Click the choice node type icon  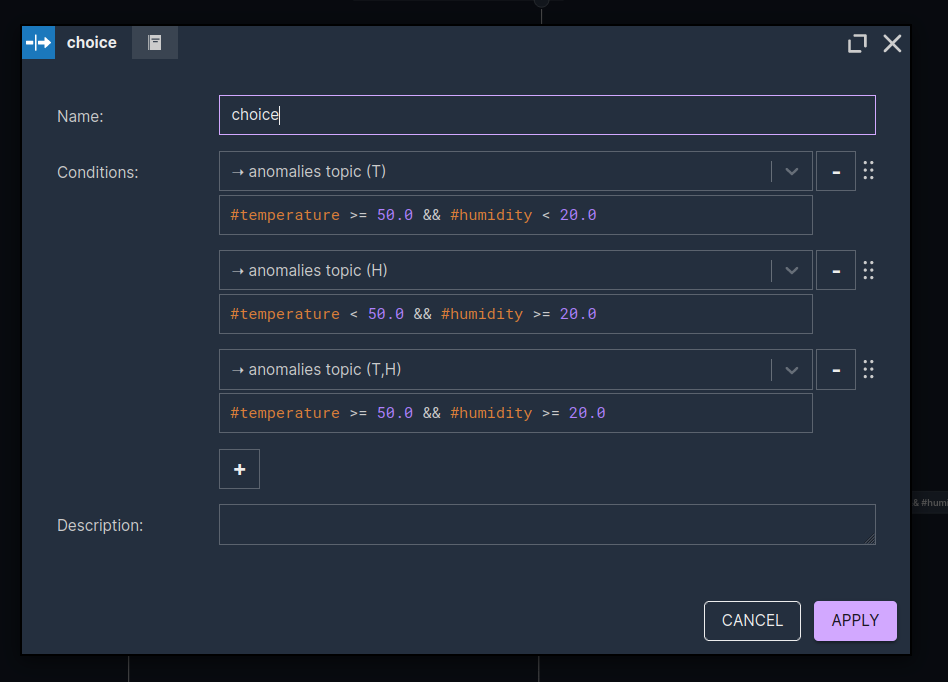pos(38,42)
